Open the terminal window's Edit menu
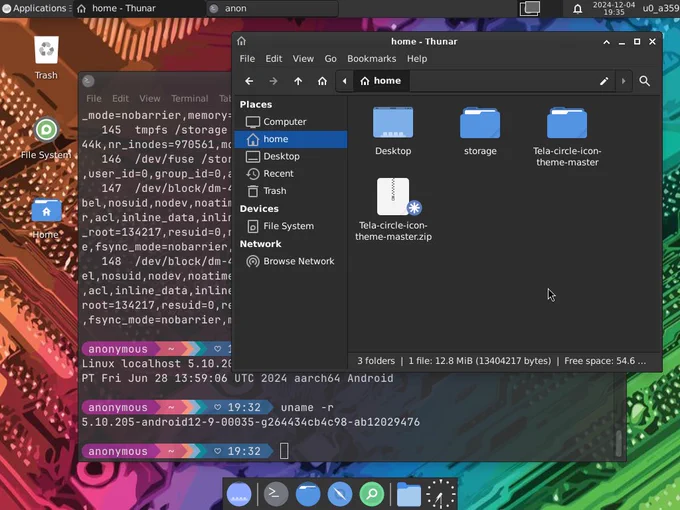 pos(120,98)
